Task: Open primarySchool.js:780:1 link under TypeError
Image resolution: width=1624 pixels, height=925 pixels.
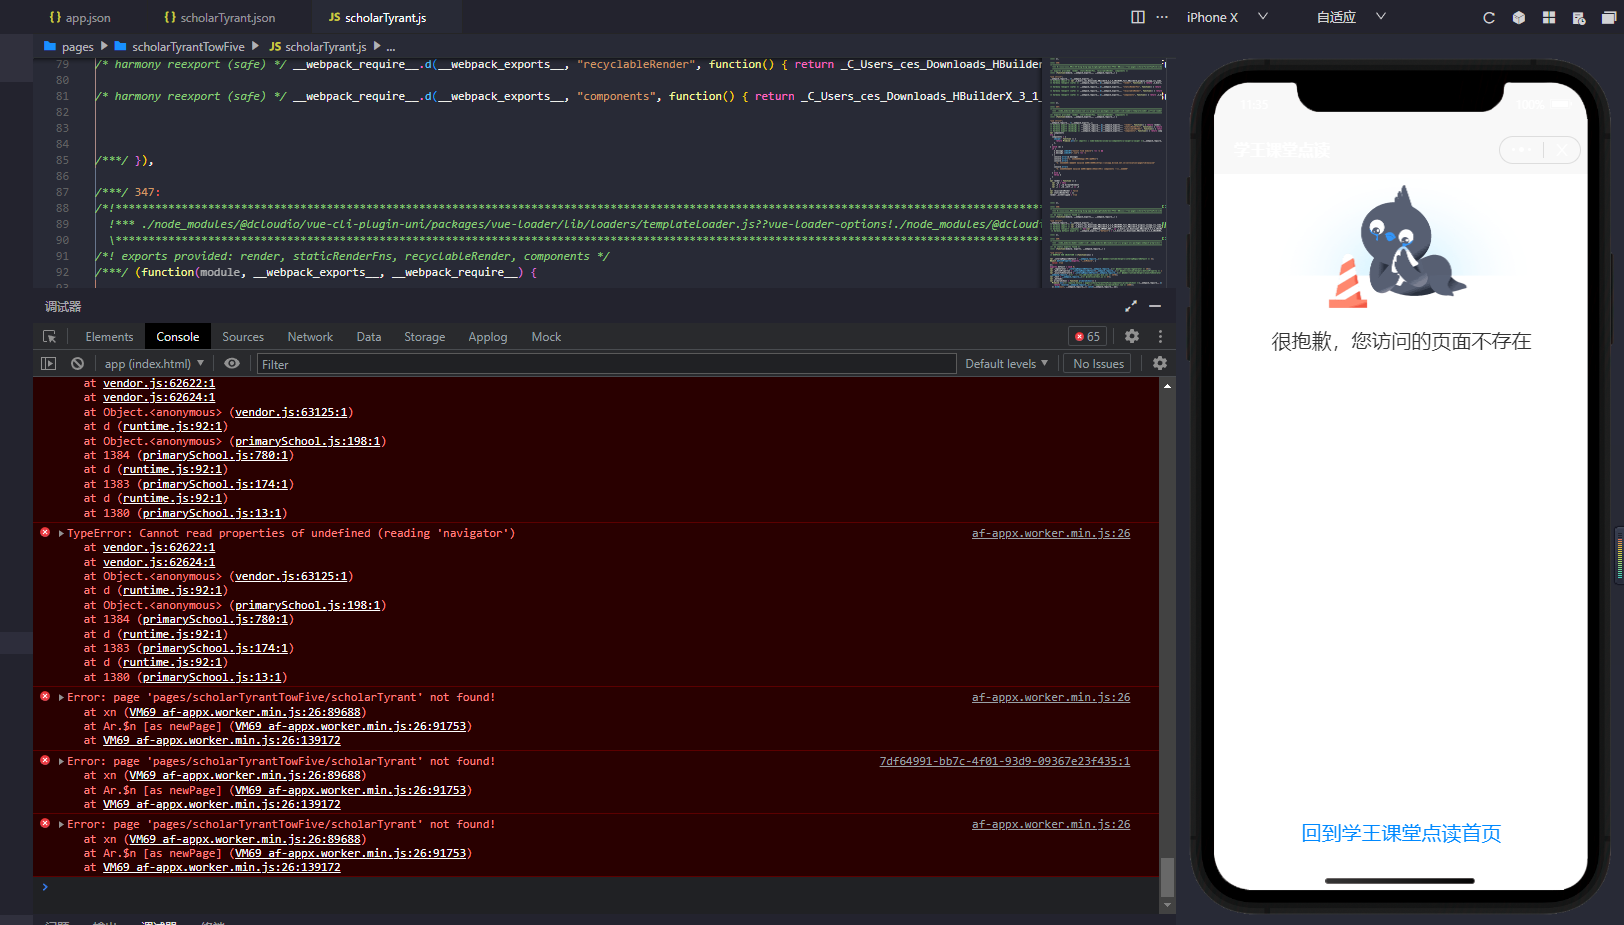Action: (x=215, y=620)
